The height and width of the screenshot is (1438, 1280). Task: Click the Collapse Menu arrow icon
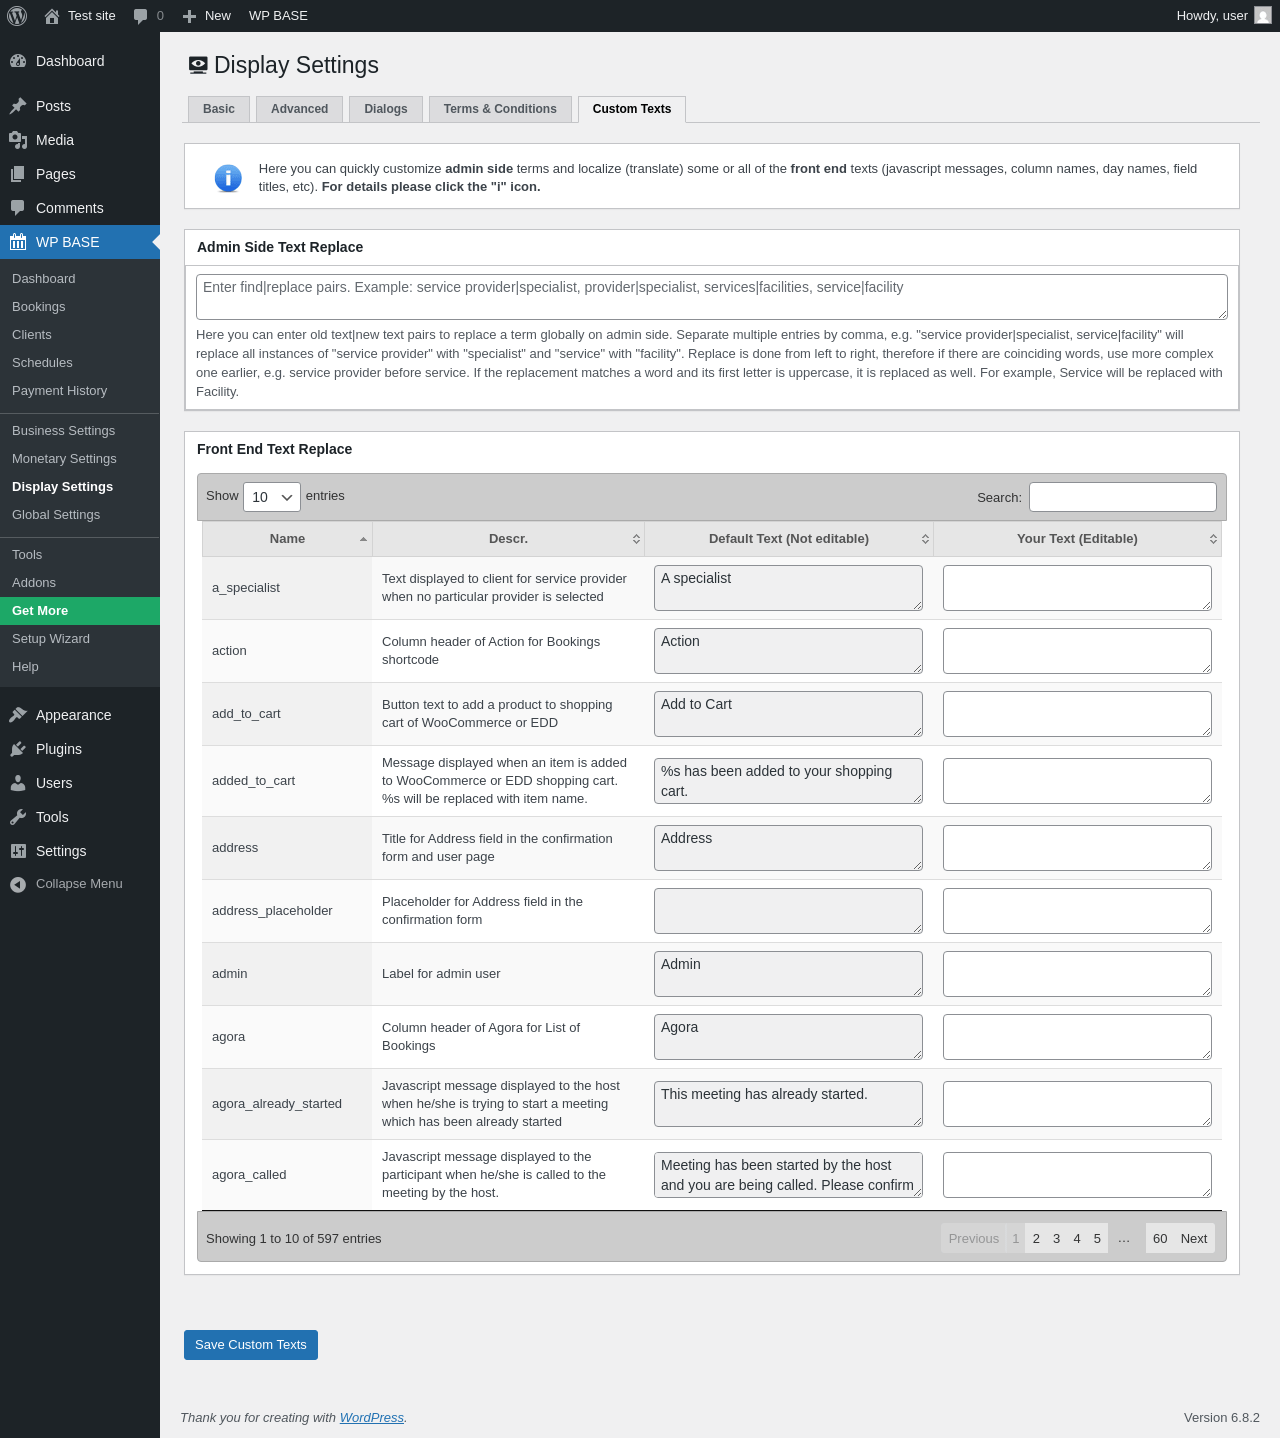point(18,884)
